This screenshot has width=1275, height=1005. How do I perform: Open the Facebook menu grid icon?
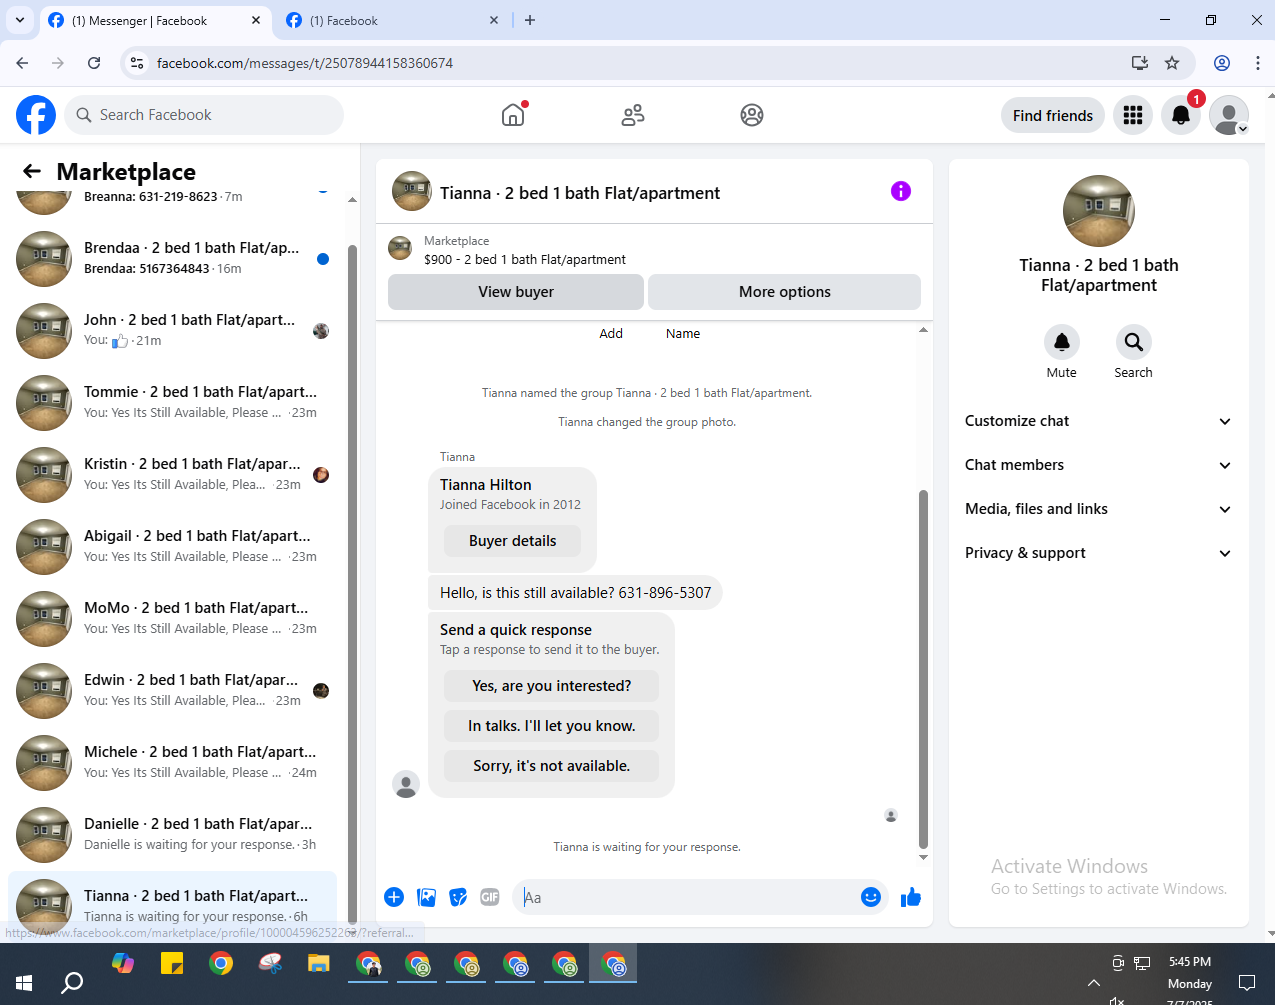pos(1133,115)
